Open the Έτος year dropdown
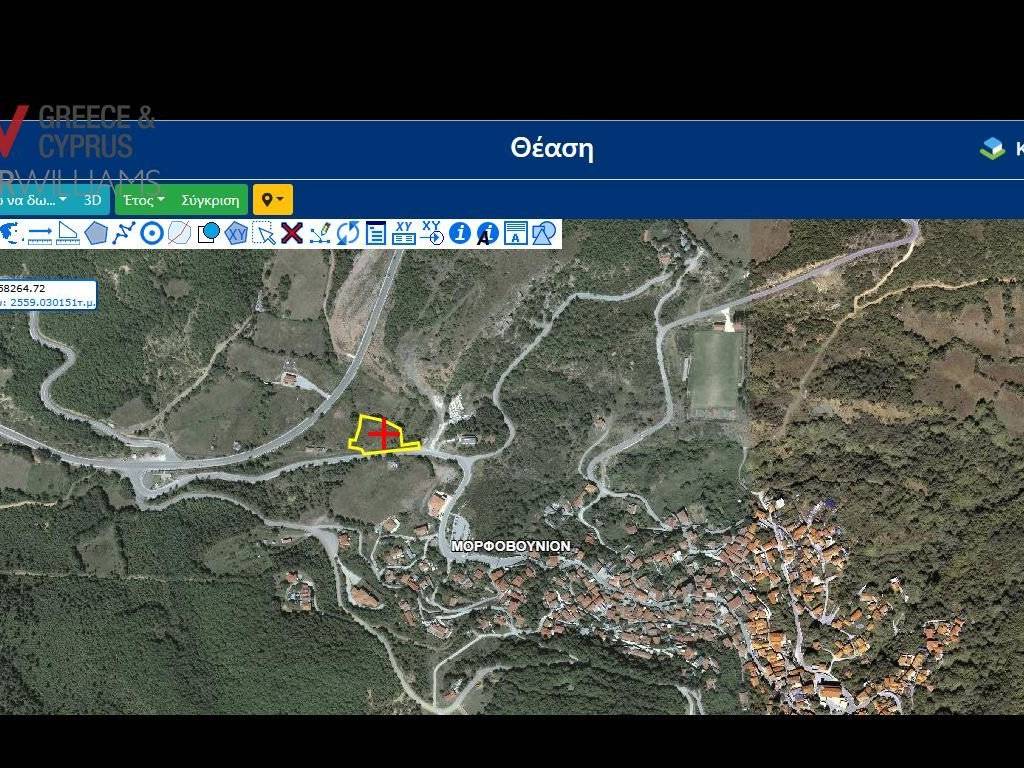 tap(144, 200)
